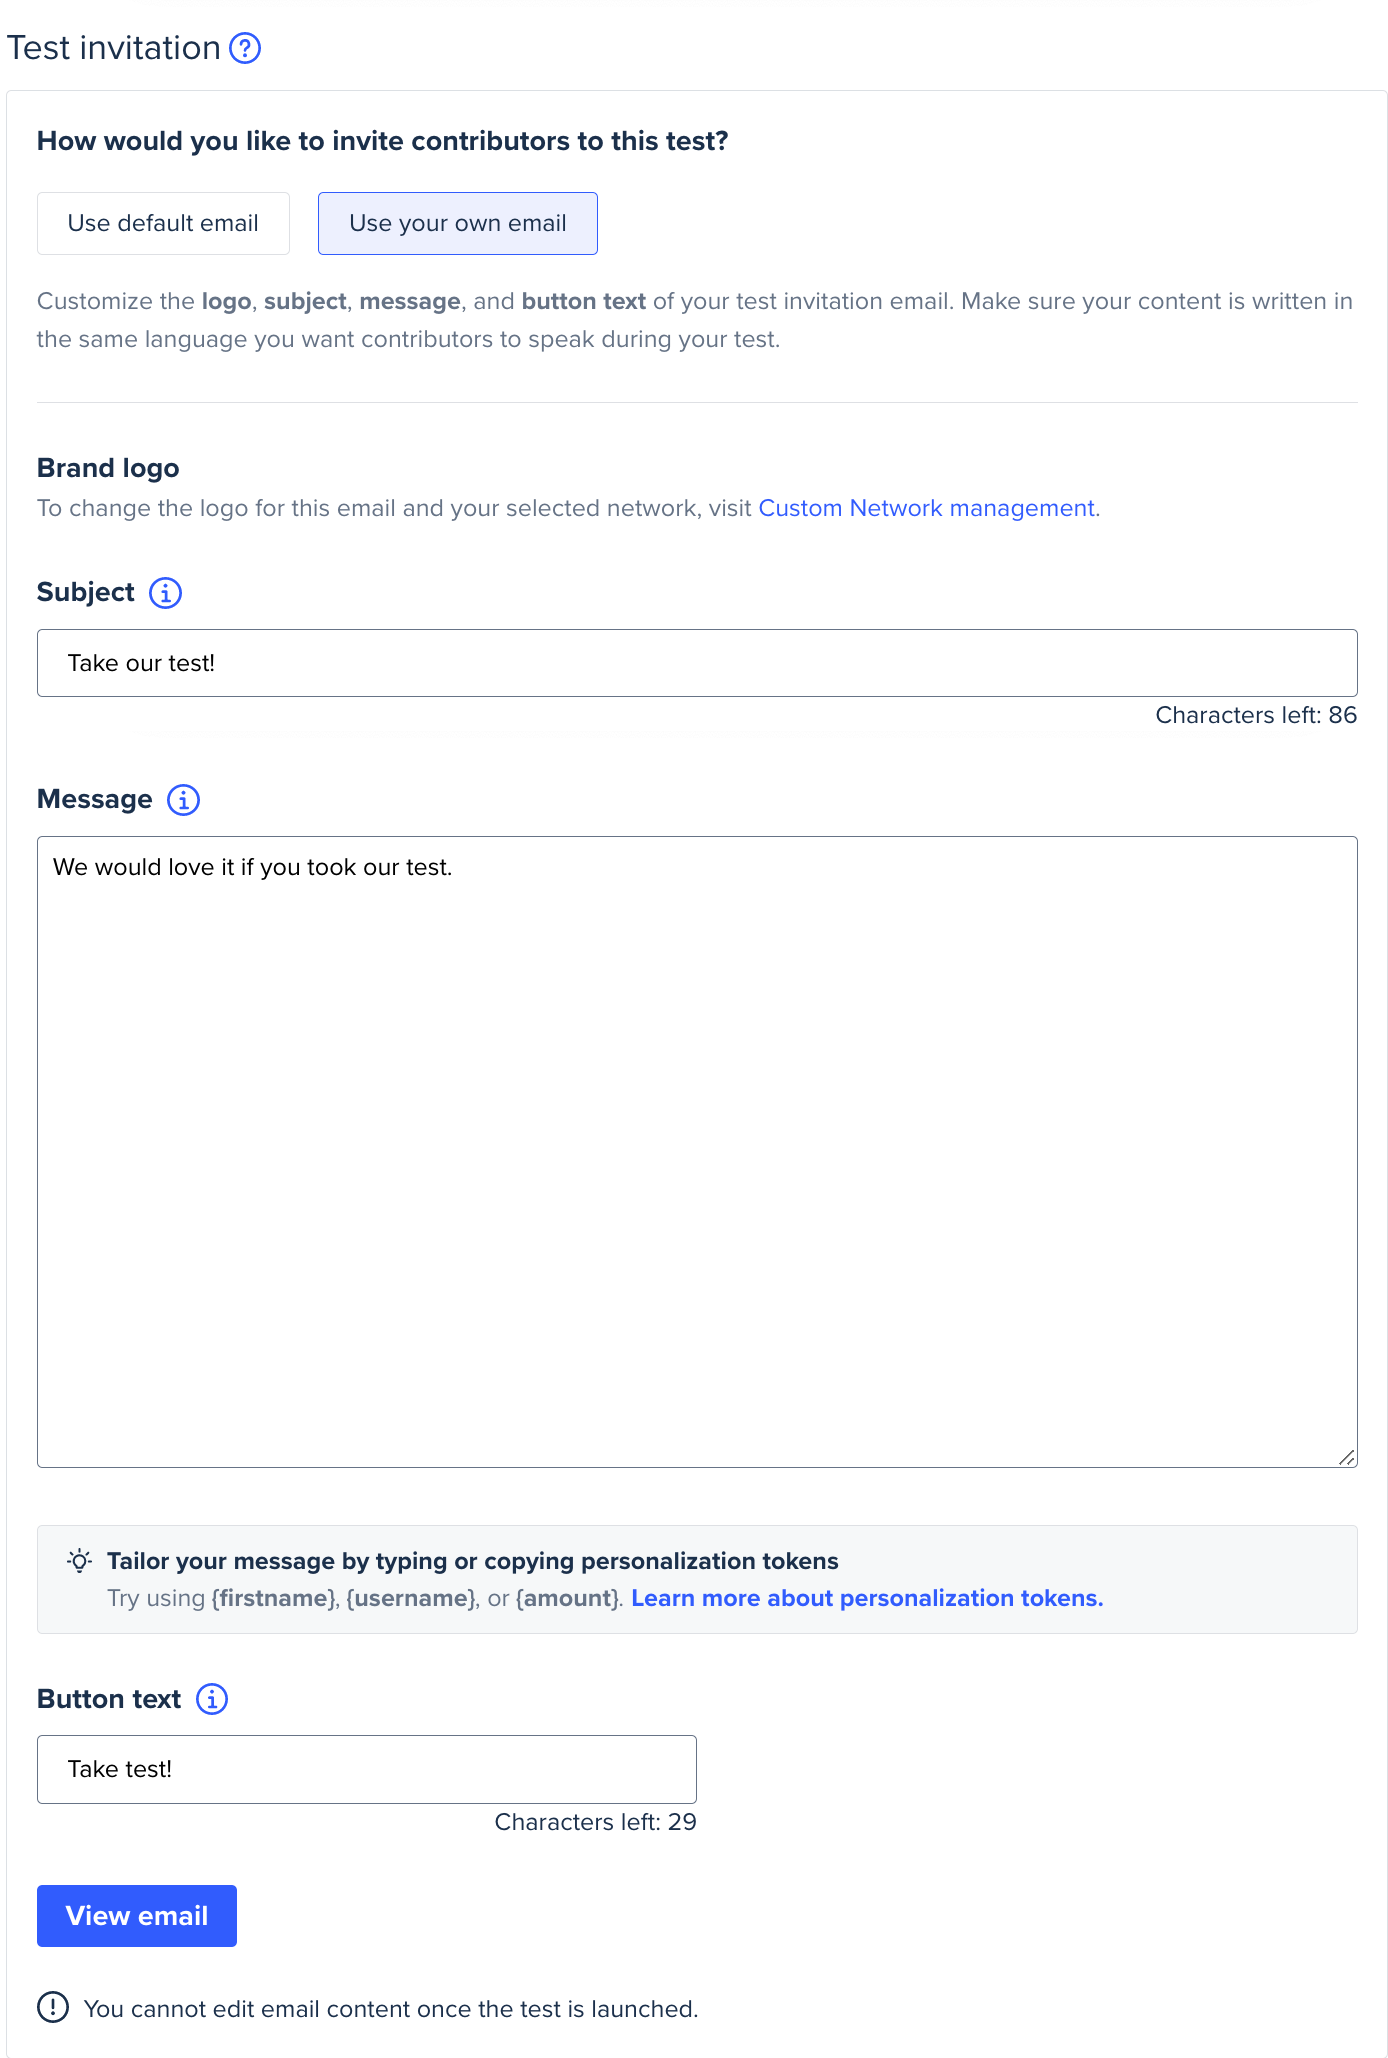Open Learn more about personalization tokens

click(x=867, y=1598)
